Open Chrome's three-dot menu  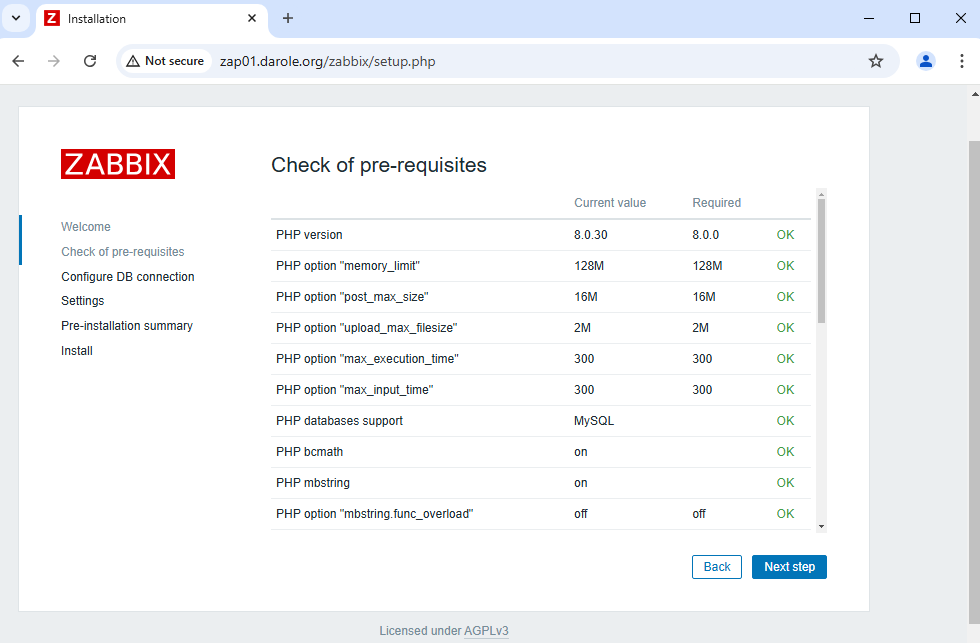(x=961, y=61)
